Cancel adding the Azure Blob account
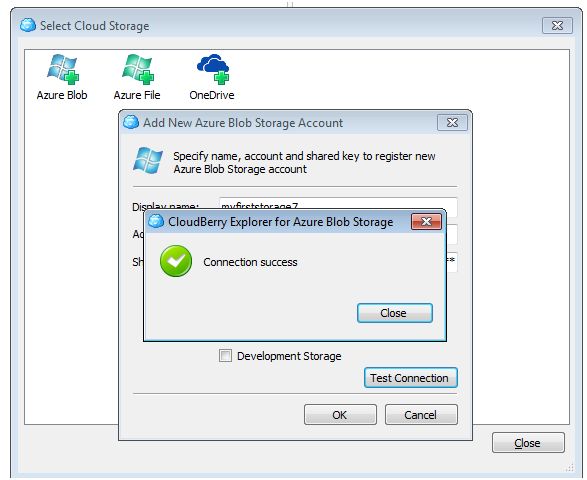The height and width of the screenshot is (480, 587). [421, 415]
